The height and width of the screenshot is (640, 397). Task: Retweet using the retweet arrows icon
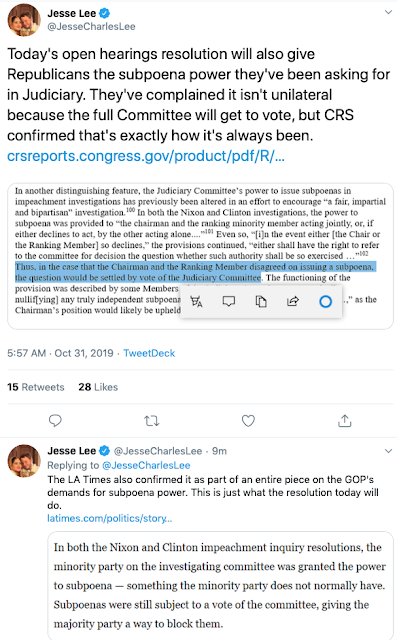pos(152,420)
